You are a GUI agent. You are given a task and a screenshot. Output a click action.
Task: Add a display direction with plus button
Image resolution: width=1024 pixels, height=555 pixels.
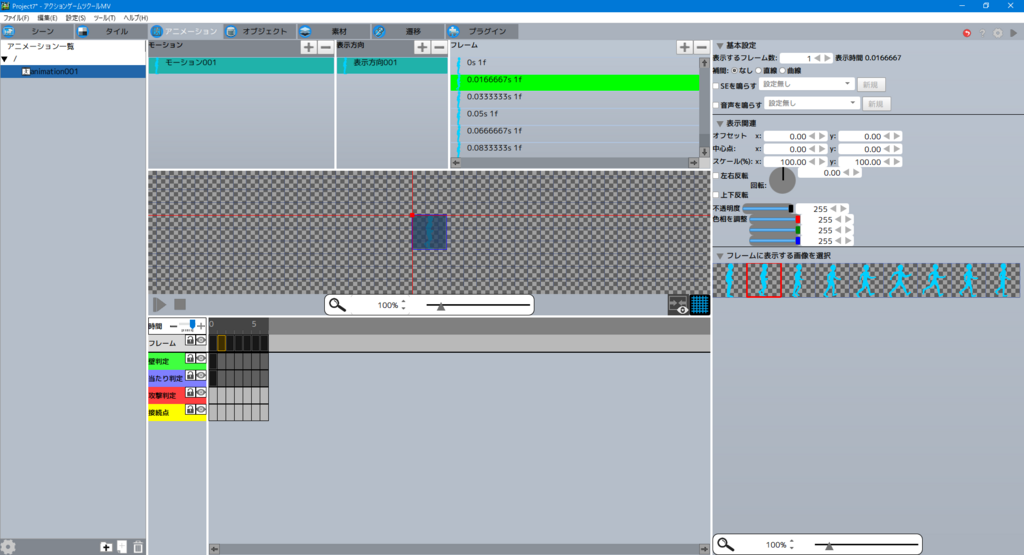pyautogui.click(x=422, y=47)
